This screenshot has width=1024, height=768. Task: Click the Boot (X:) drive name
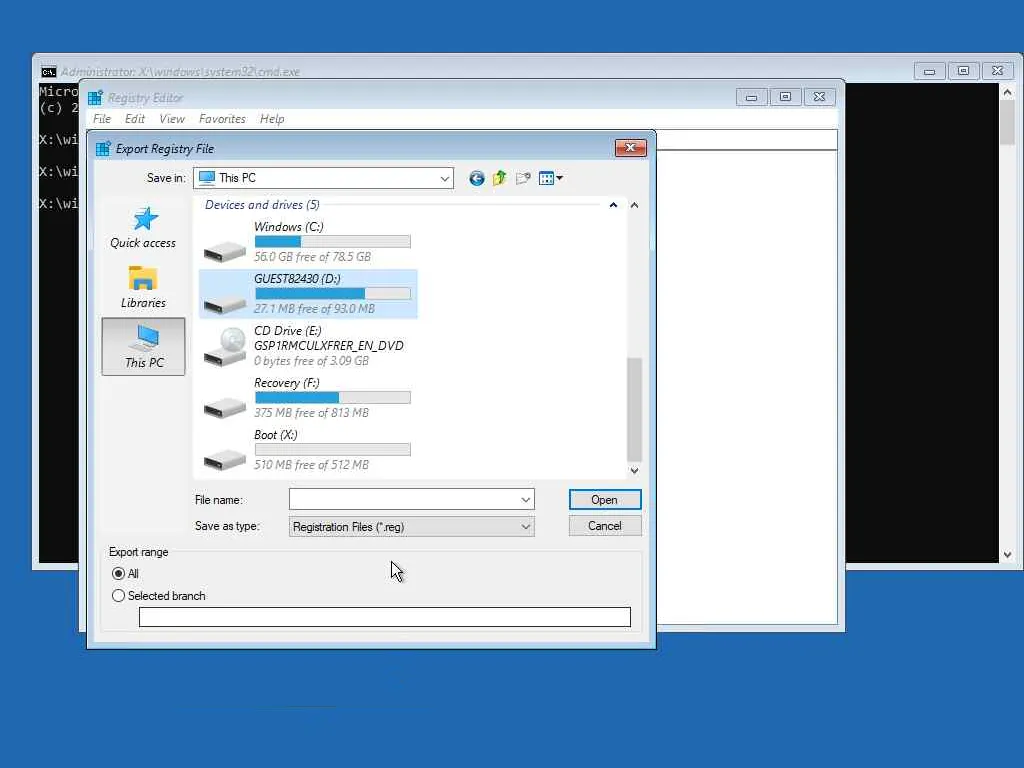[x=276, y=435]
